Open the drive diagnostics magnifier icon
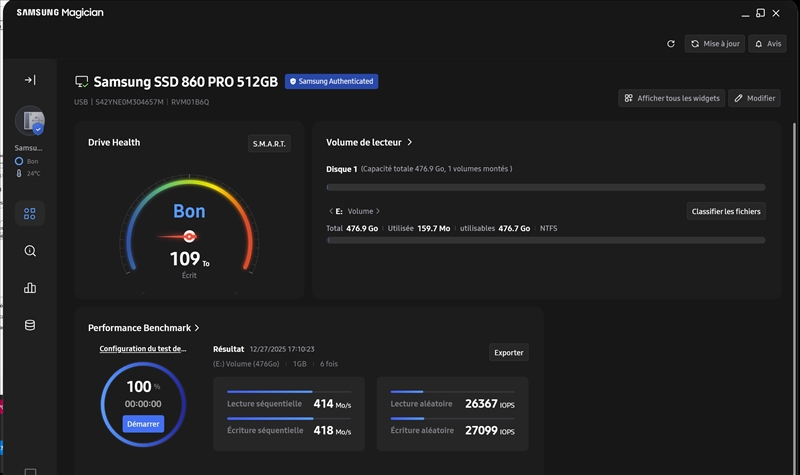Viewport: 800px width, 475px height. pos(30,251)
